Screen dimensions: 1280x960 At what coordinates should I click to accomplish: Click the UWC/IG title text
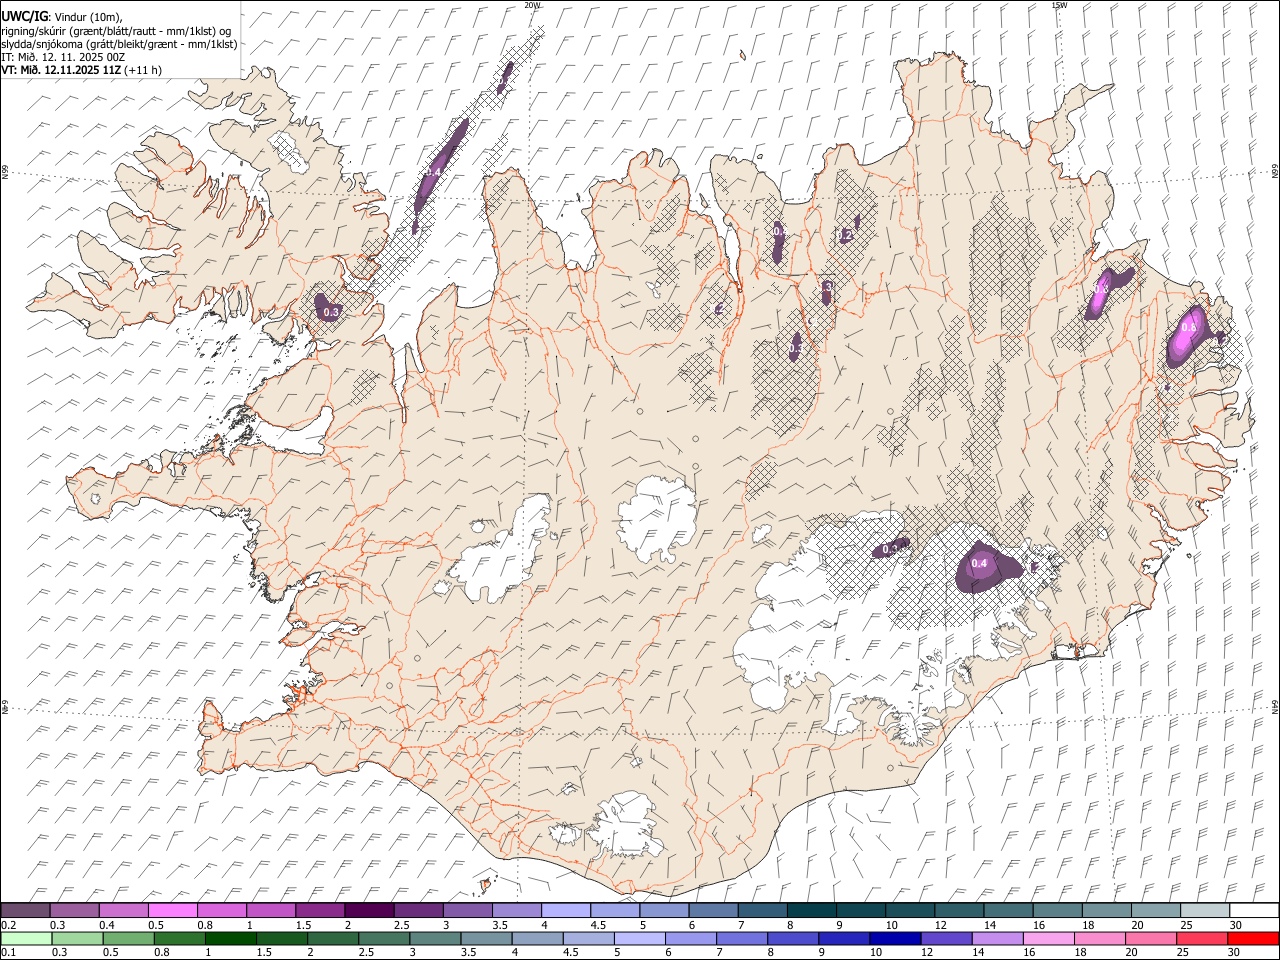[x=23, y=16]
